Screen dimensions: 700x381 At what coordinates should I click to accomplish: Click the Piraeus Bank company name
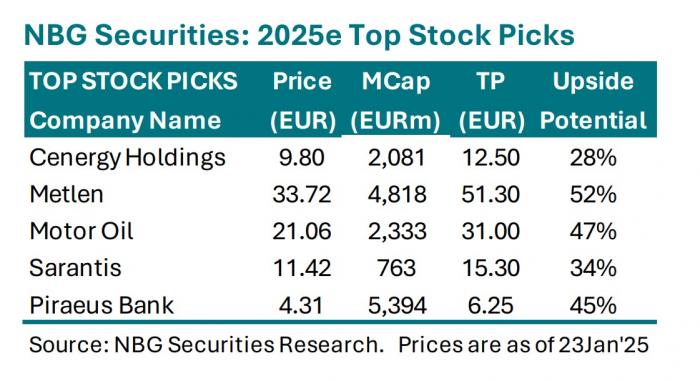[101, 306]
